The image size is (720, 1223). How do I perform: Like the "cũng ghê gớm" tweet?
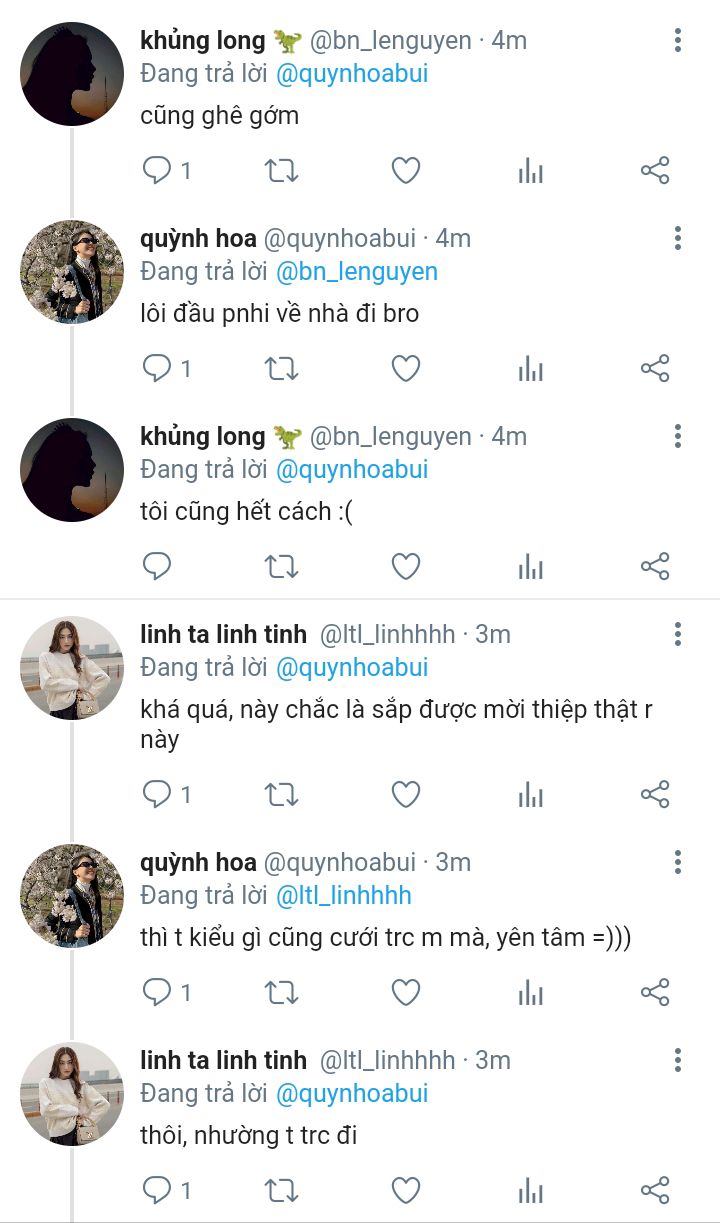pyautogui.click(x=405, y=171)
